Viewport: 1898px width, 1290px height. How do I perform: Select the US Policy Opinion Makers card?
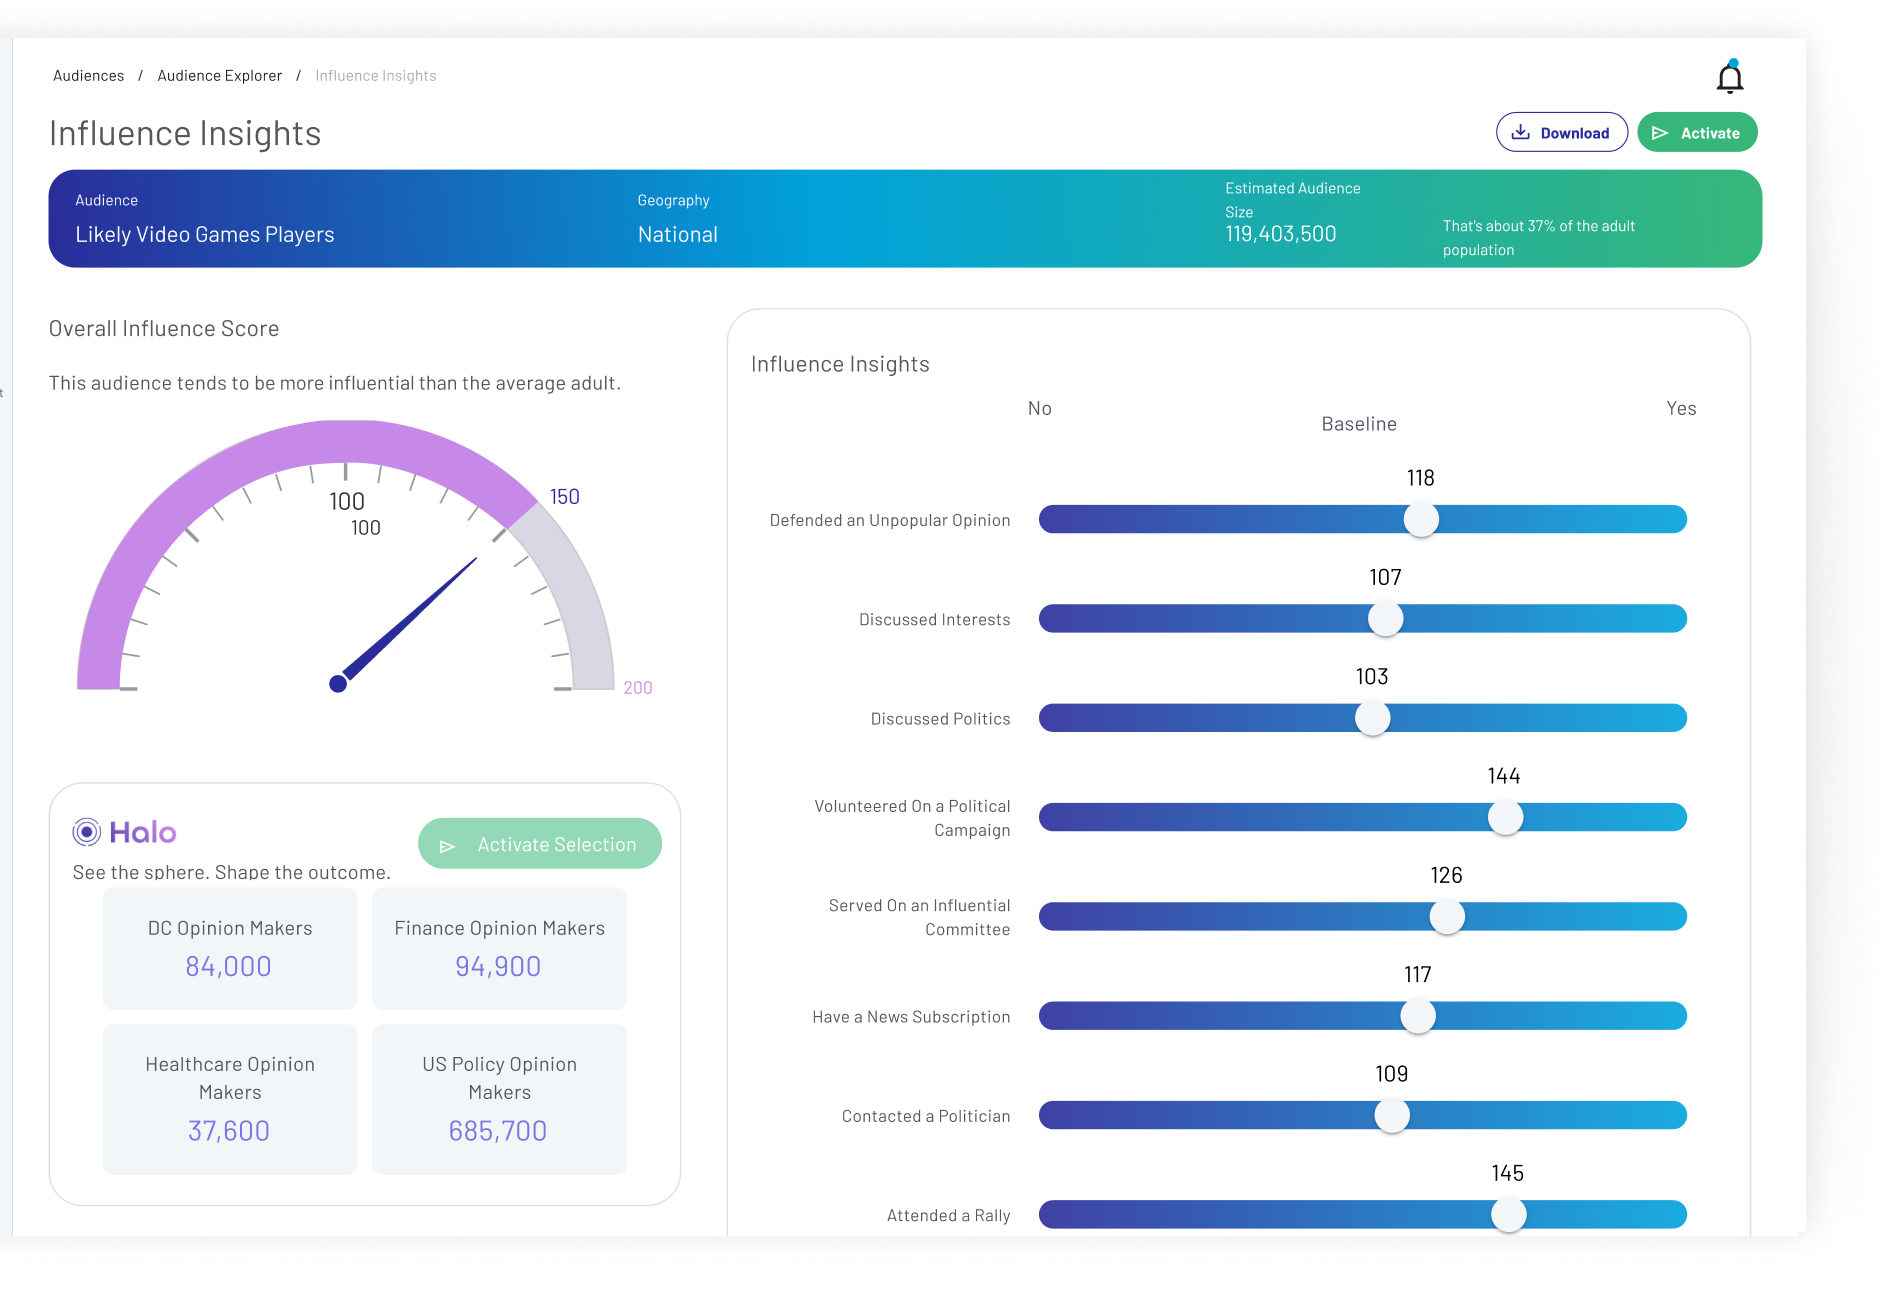pyautogui.click(x=500, y=1099)
